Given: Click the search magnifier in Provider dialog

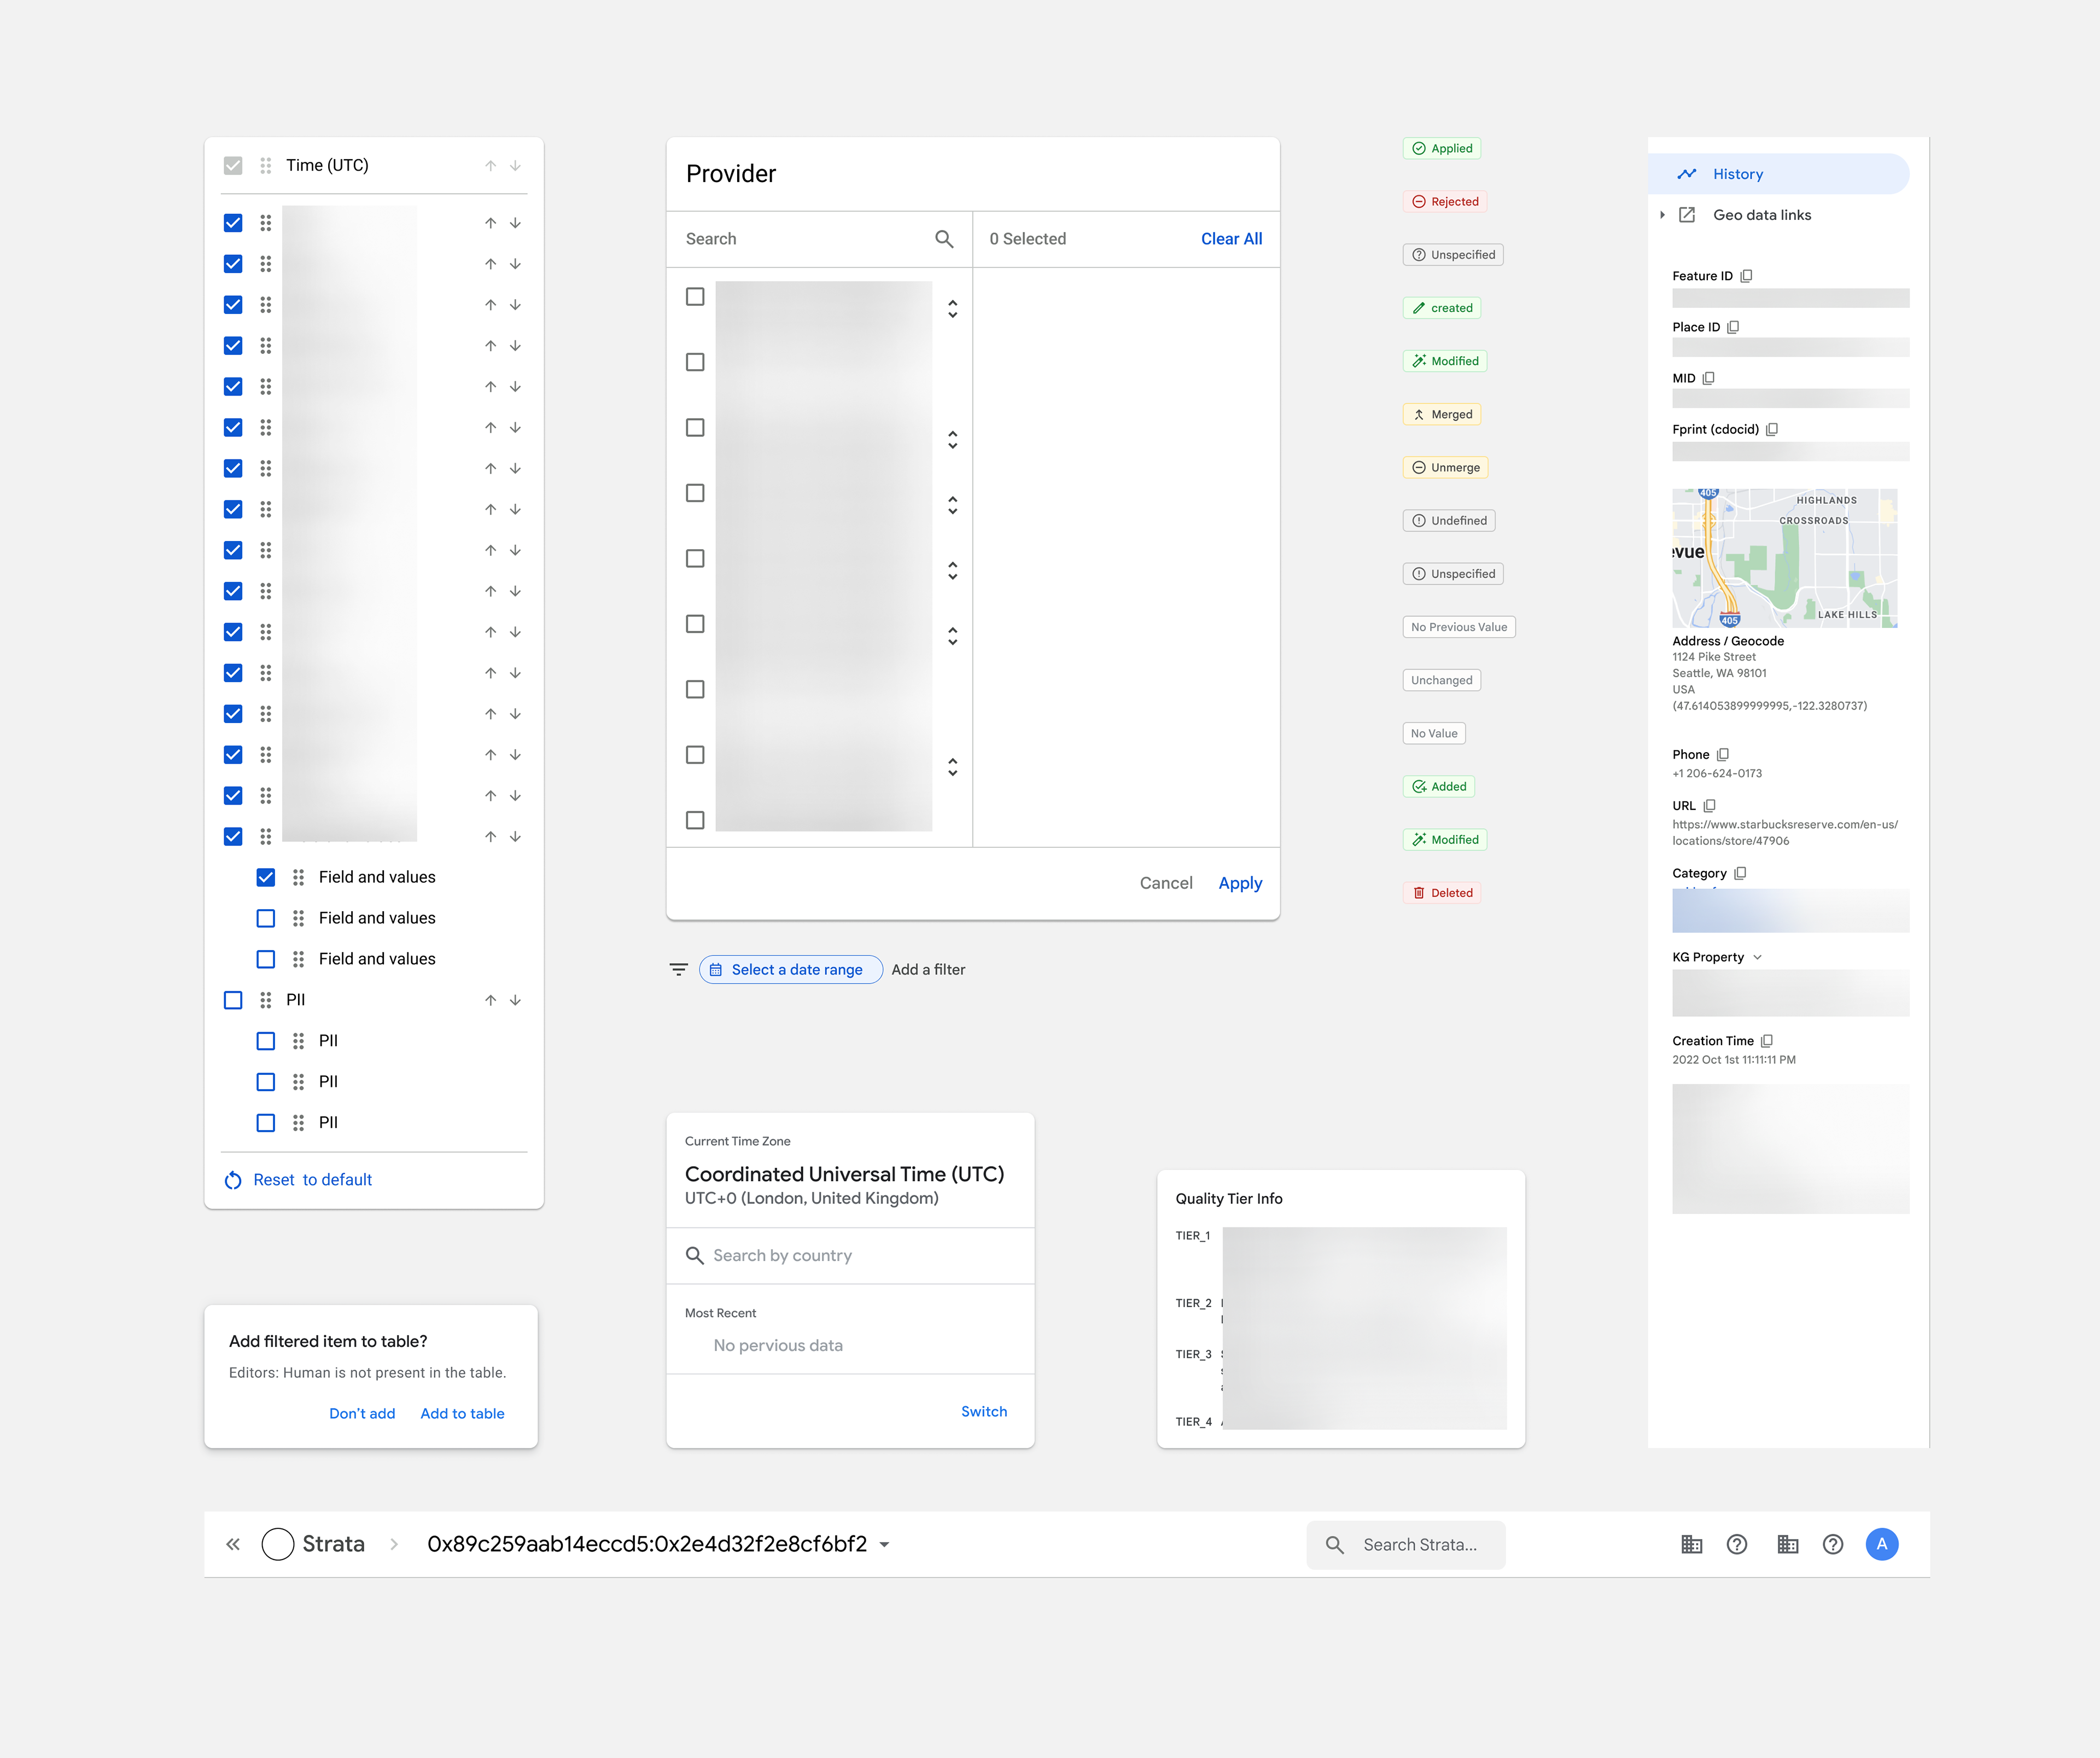Looking at the screenshot, I should coord(944,239).
